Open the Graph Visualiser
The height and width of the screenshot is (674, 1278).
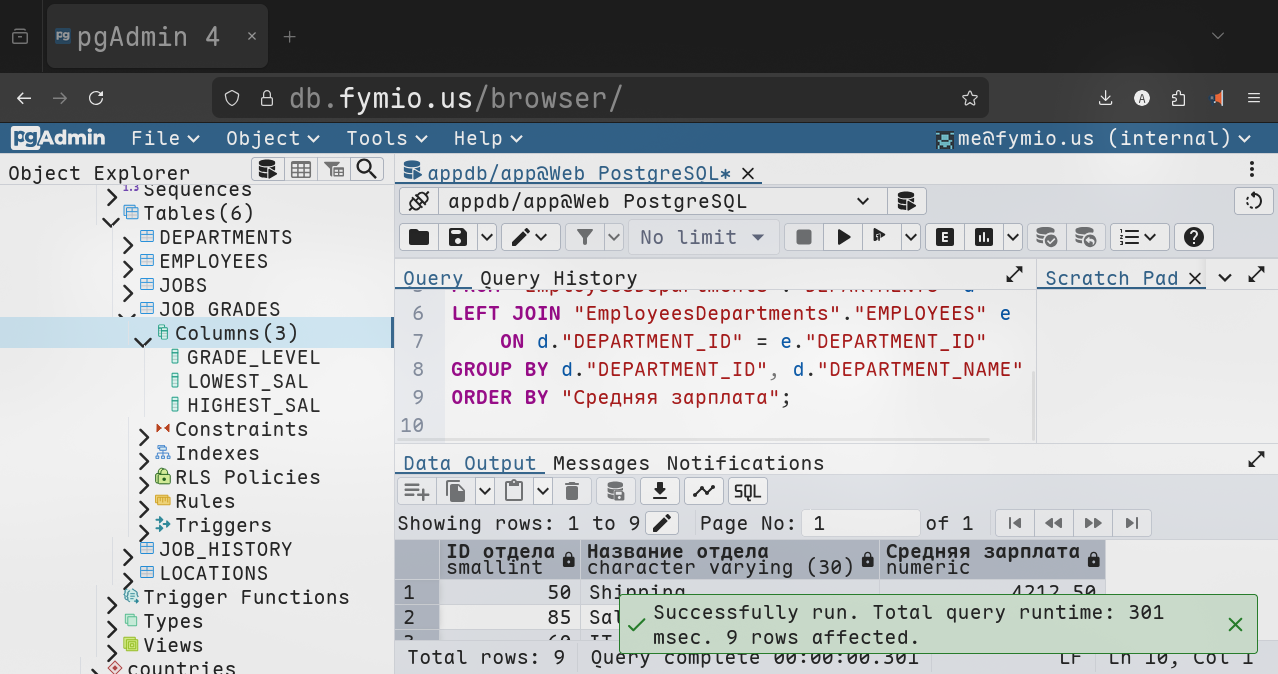[703, 491]
